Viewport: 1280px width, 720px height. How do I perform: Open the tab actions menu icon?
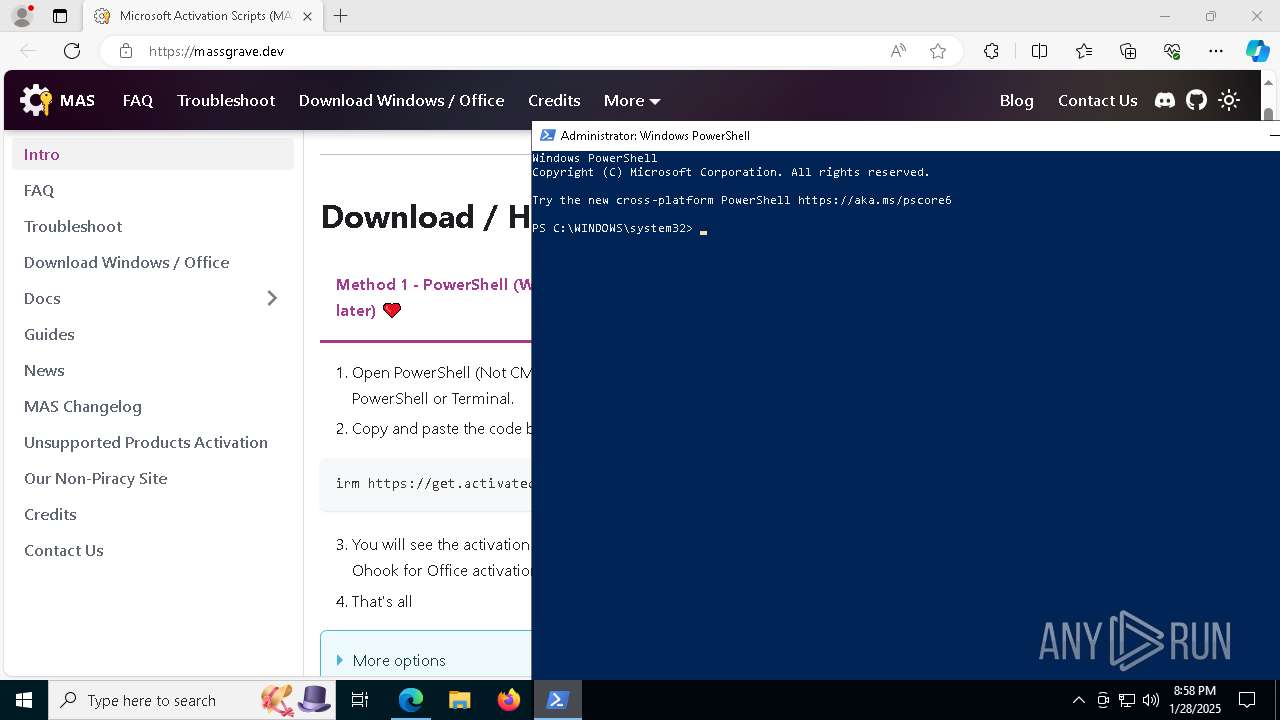(x=60, y=16)
